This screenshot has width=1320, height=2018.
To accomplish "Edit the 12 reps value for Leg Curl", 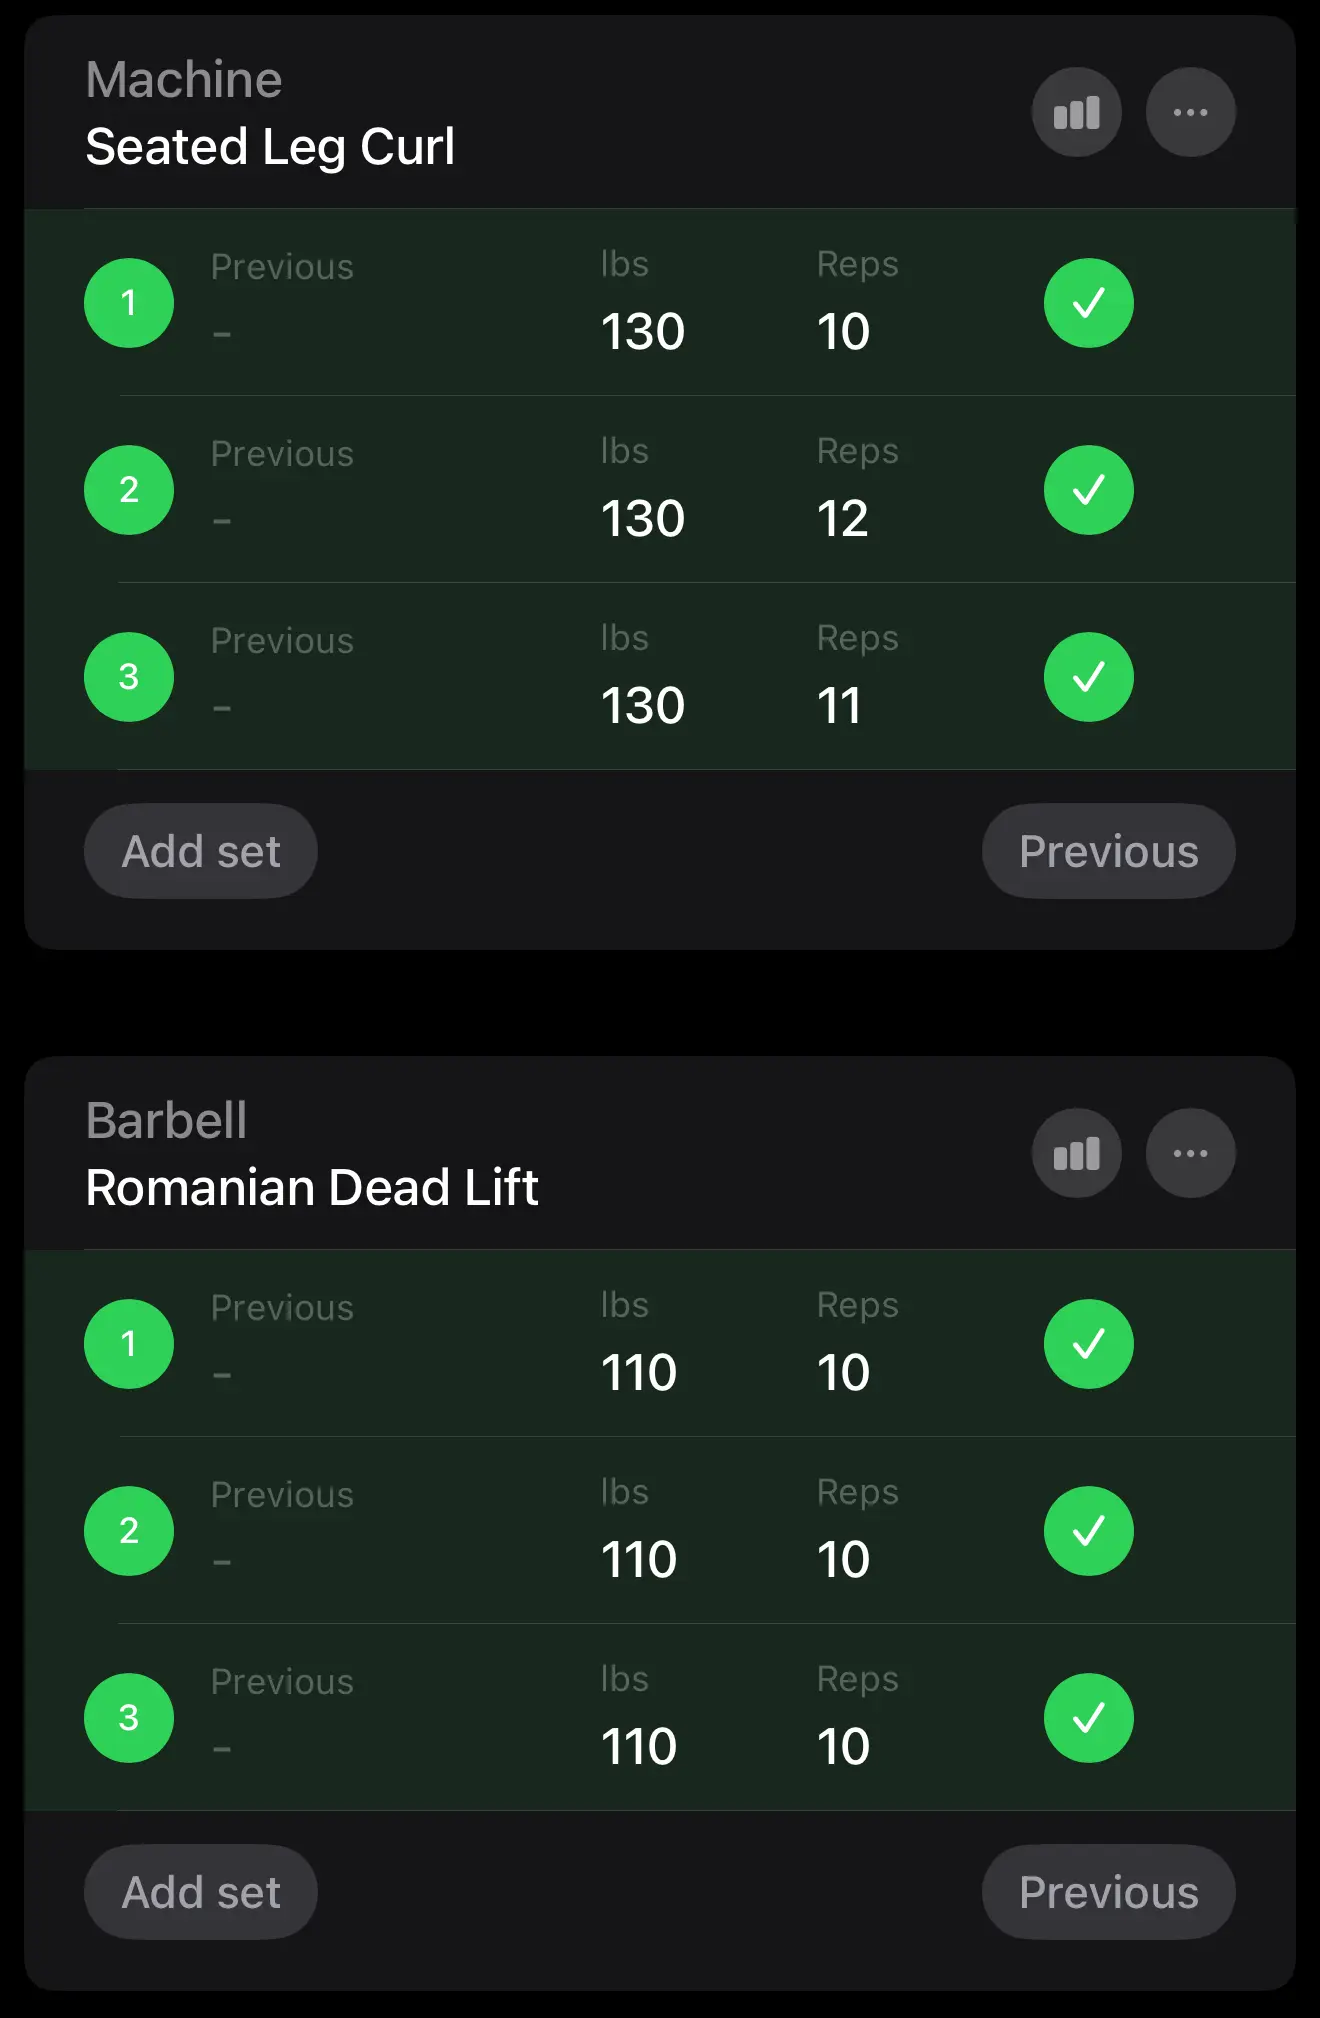I will coord(843,518).
